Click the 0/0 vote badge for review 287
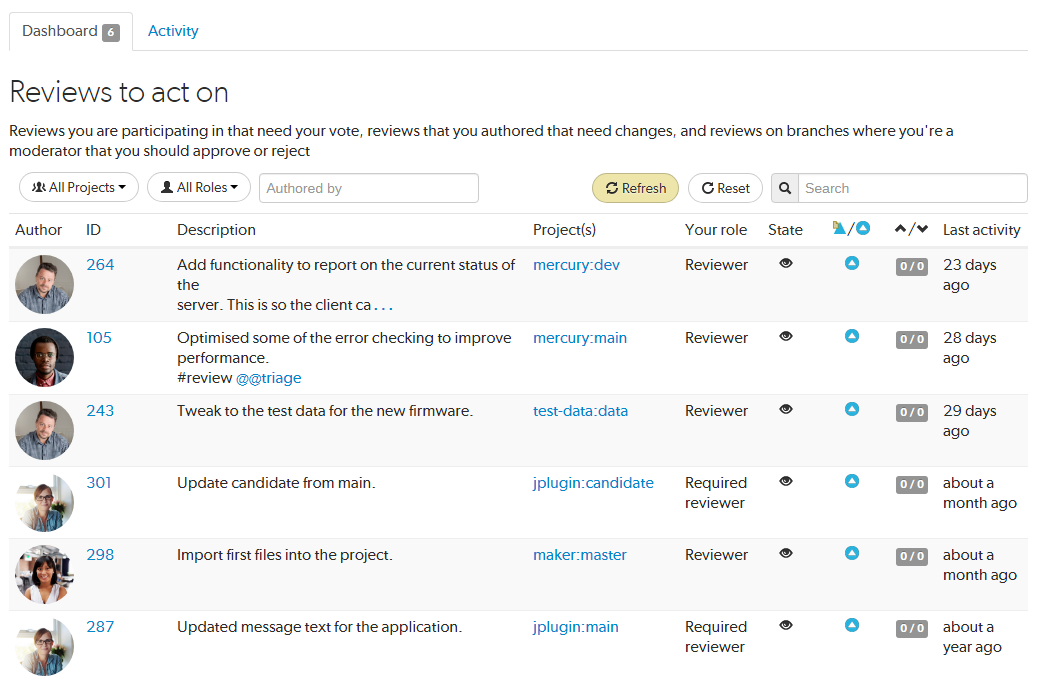Image resolution: width=1043 pixels, height=699 pixels. pyautogui.click(x=911, y=628)
